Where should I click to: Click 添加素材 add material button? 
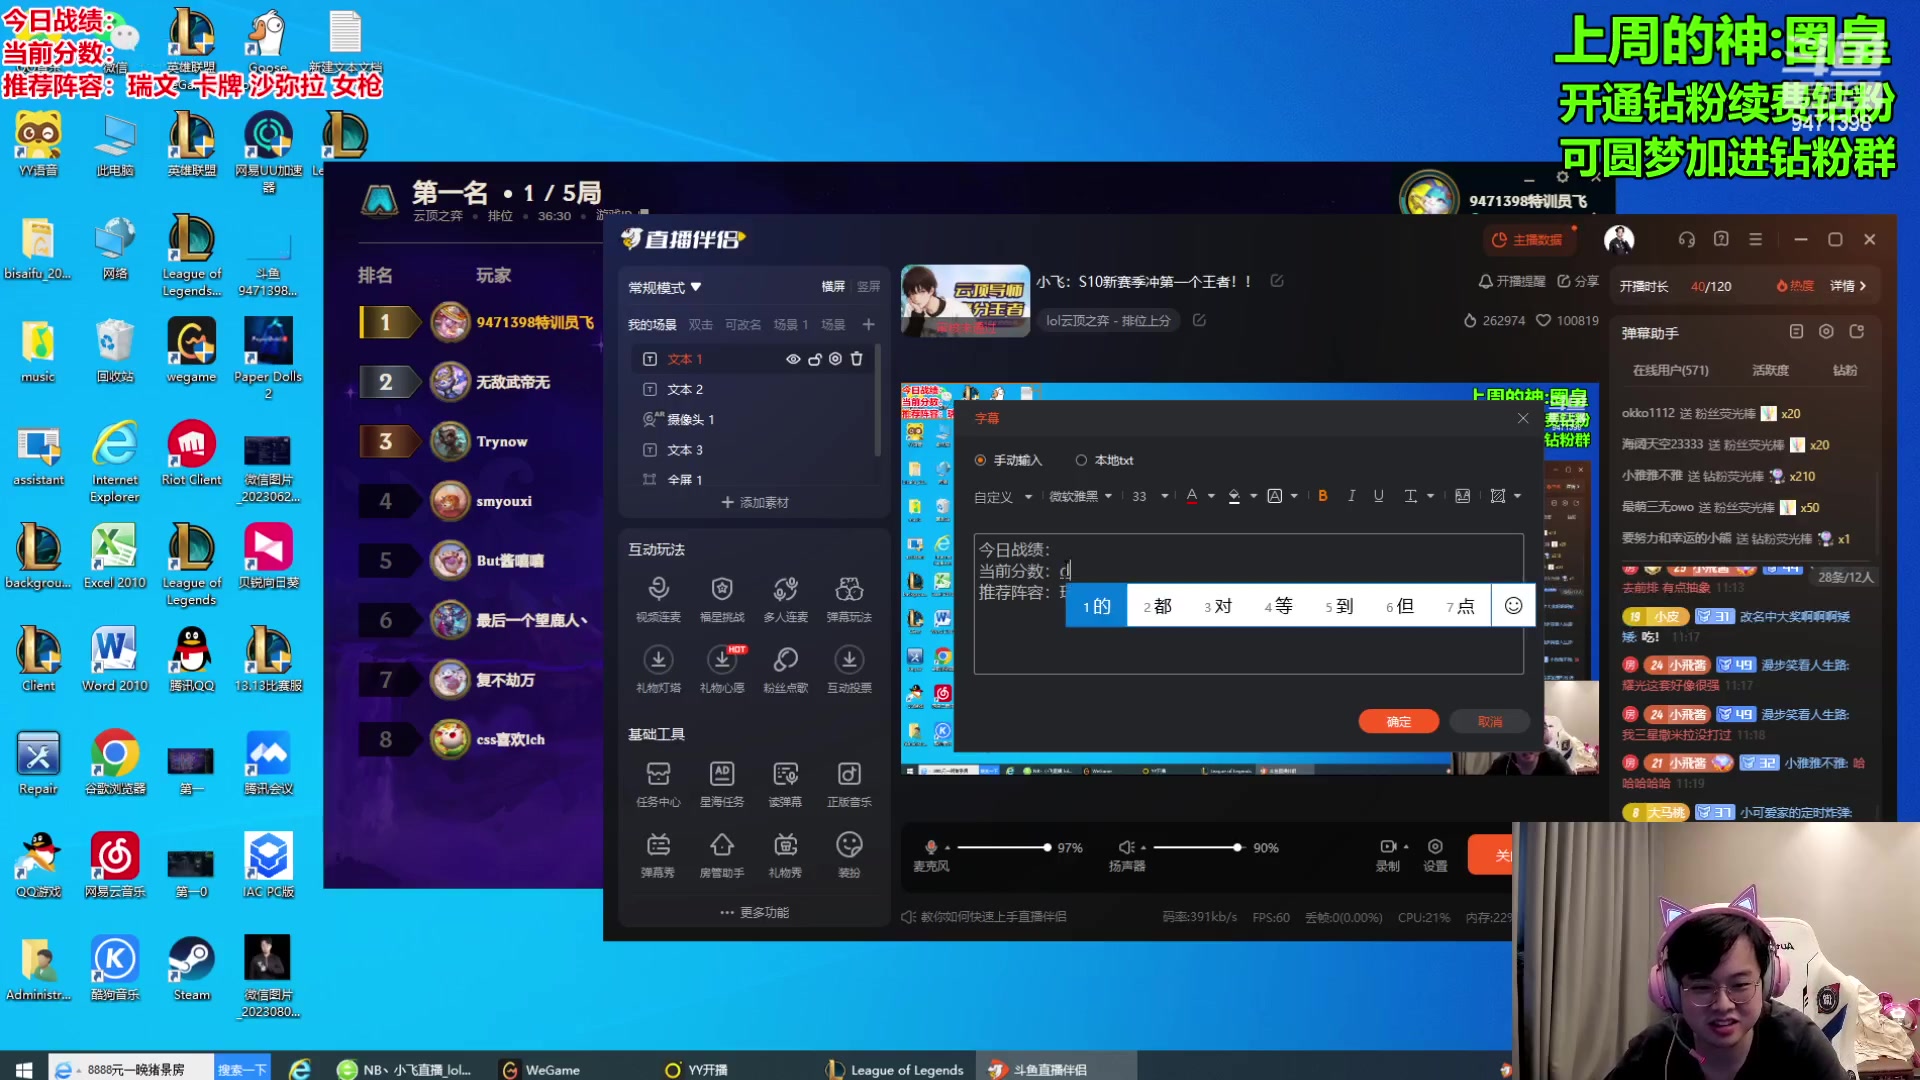coord(755,502)
